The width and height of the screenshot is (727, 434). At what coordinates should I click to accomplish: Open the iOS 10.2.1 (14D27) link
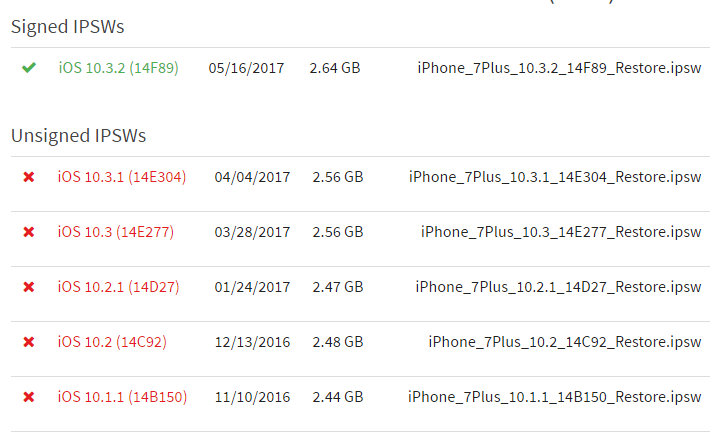[118, 287]
